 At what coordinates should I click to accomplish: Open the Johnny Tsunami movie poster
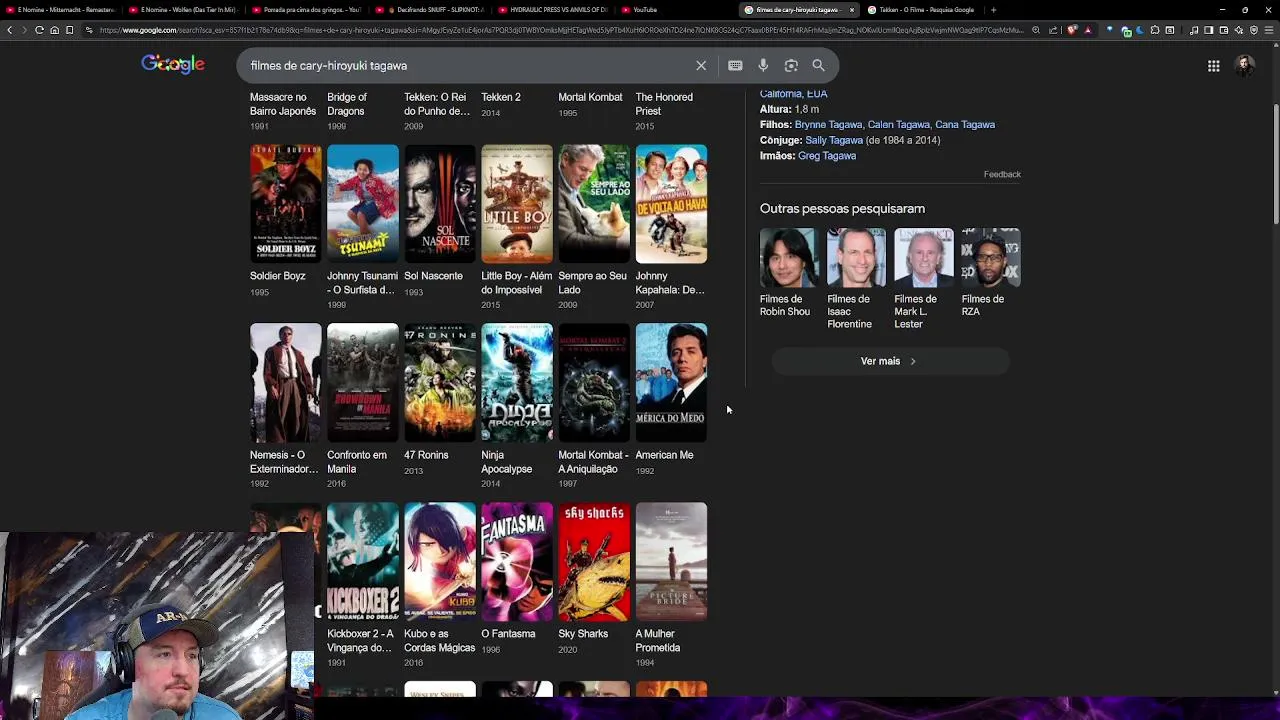[x=363, y=204]
